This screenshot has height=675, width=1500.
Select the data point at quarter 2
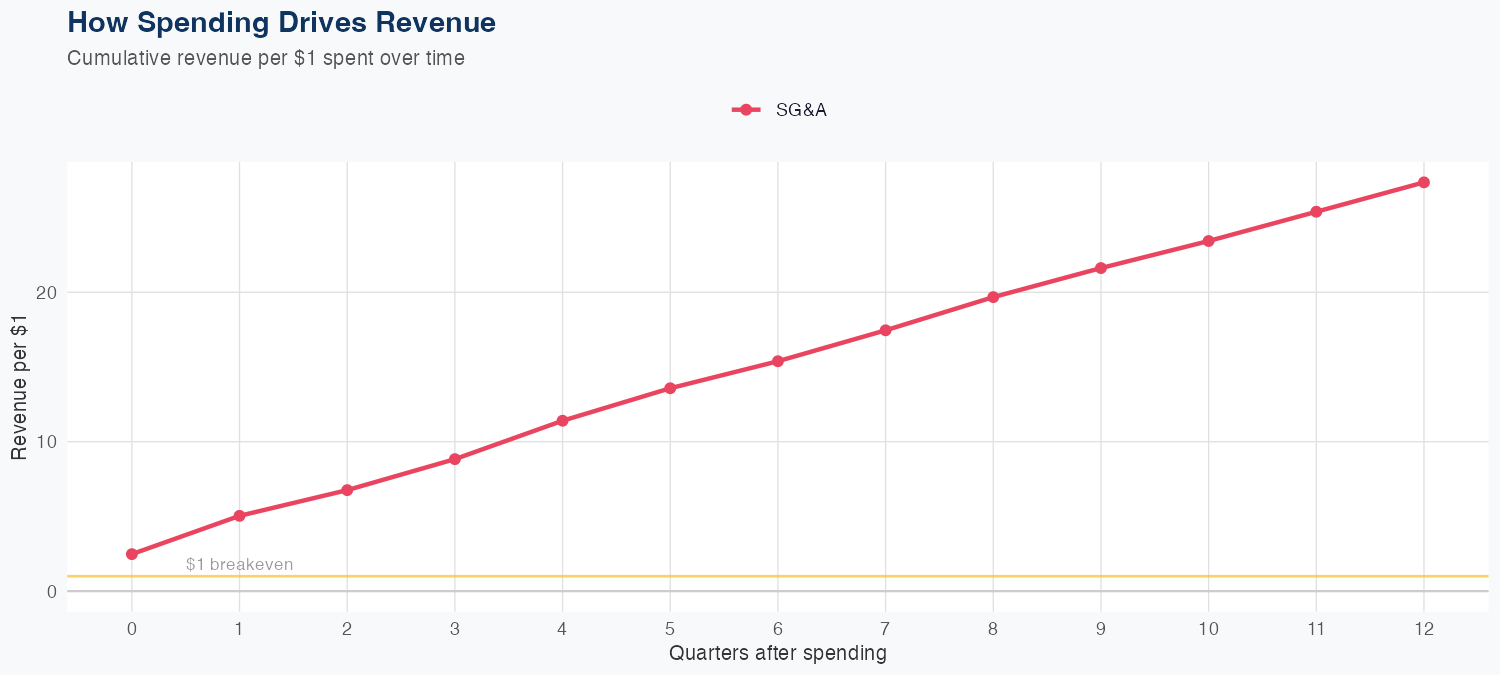pos(347,490)
